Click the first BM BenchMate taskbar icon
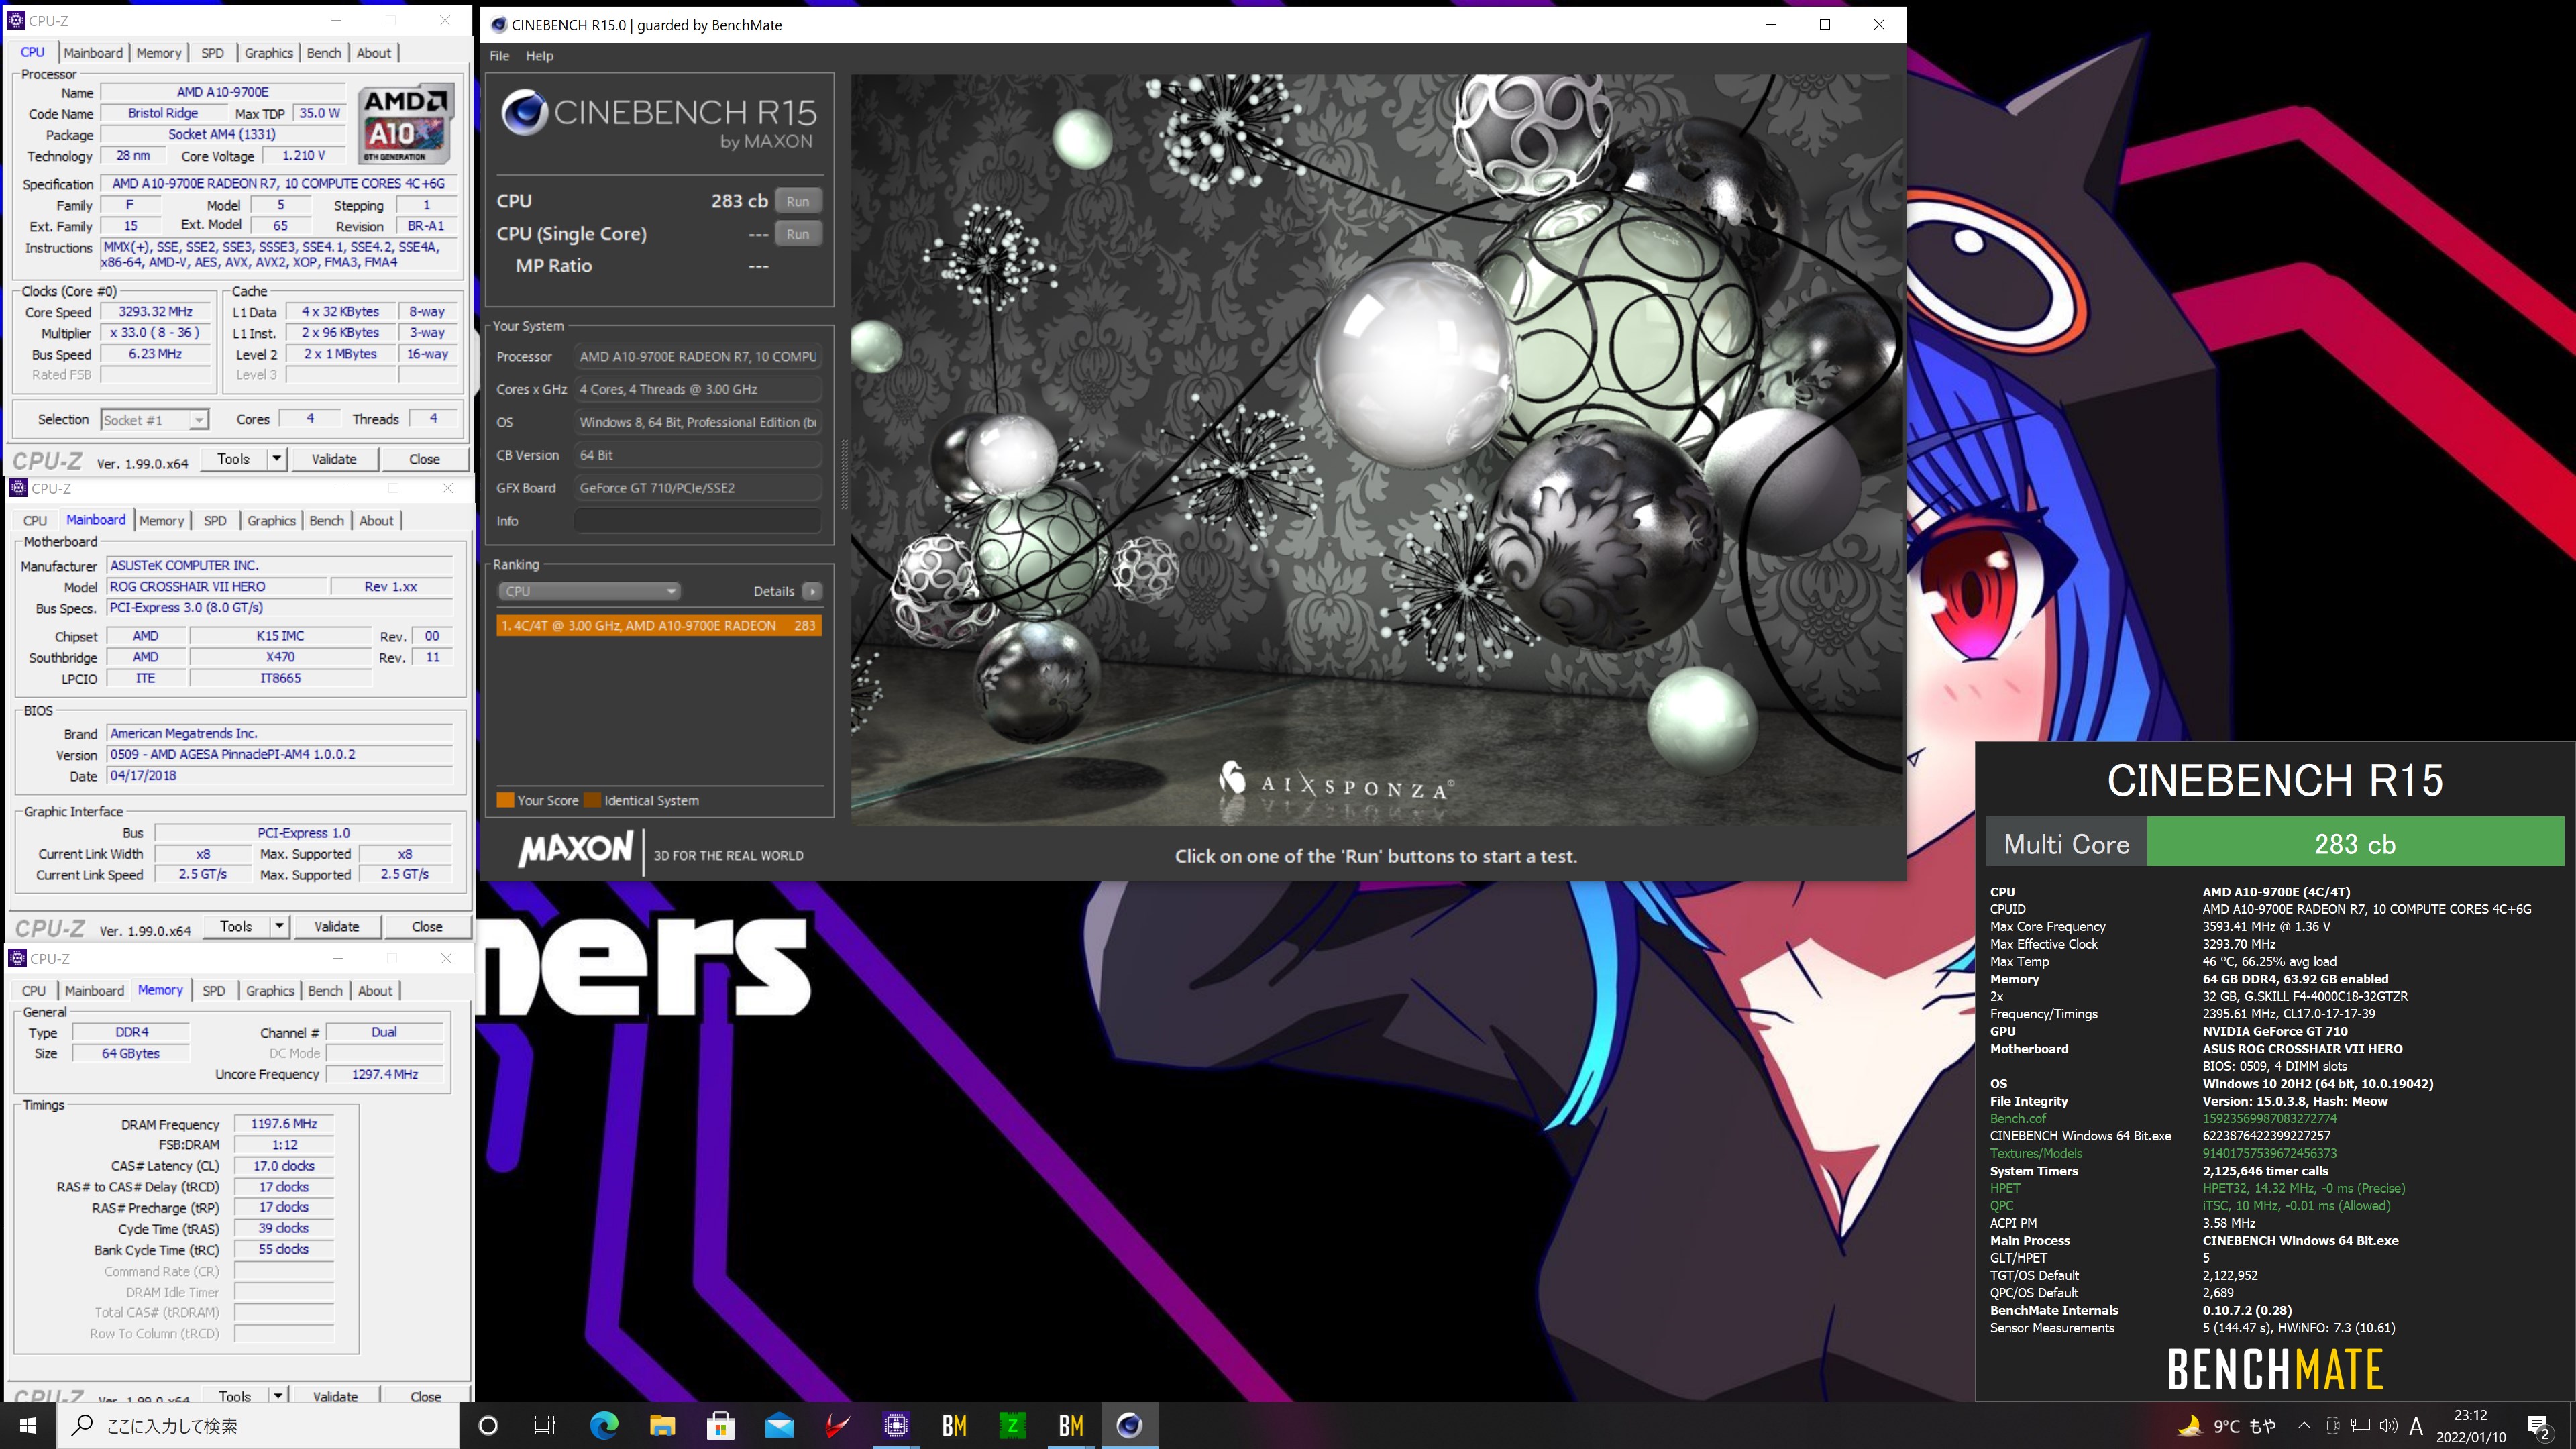The image size is (2576, 1449). 954,1425
